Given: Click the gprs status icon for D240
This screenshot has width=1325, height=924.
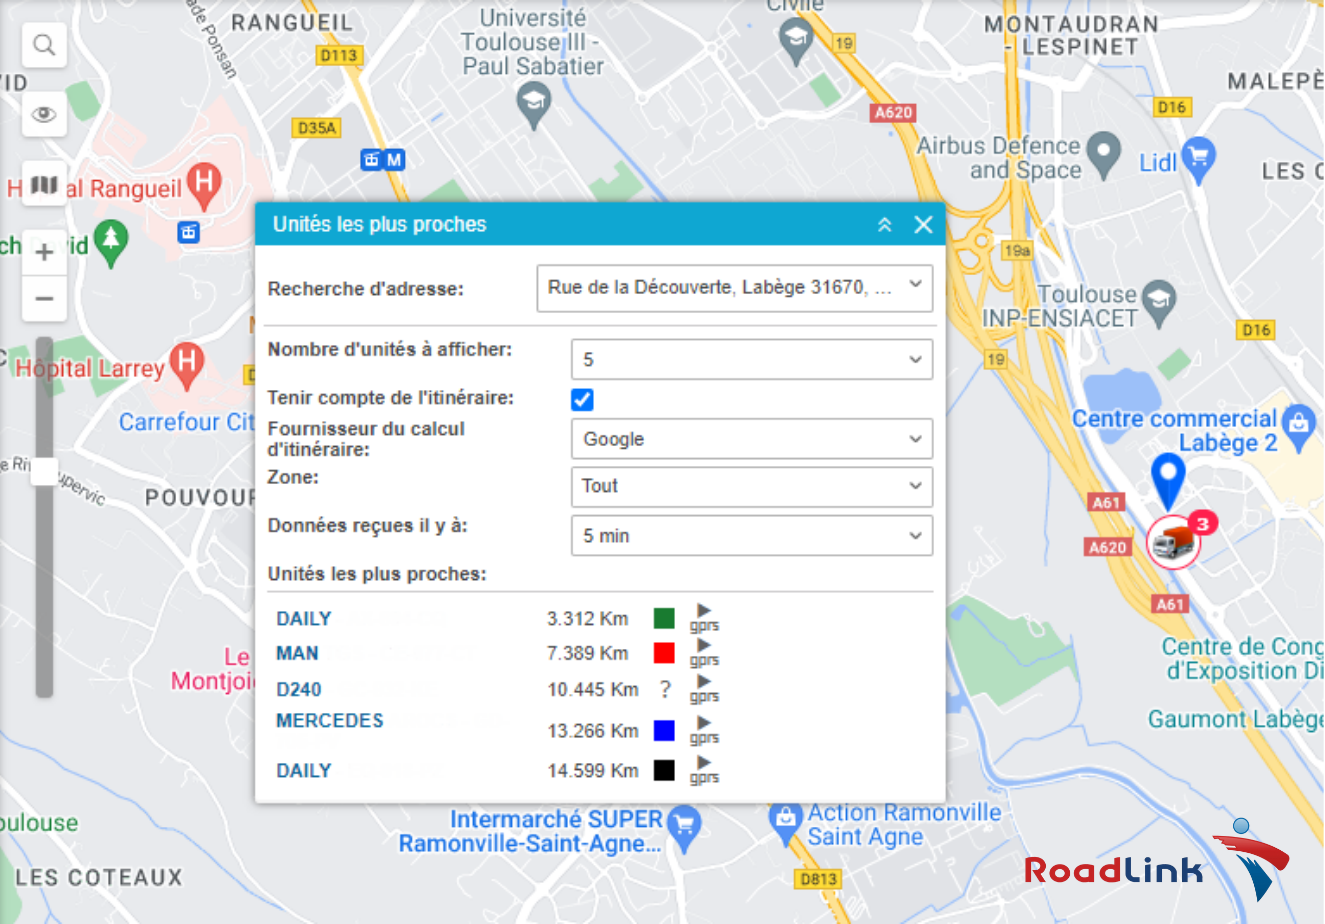Looking at the screenshot, I should pyautogui.click(x=704, y=689).
